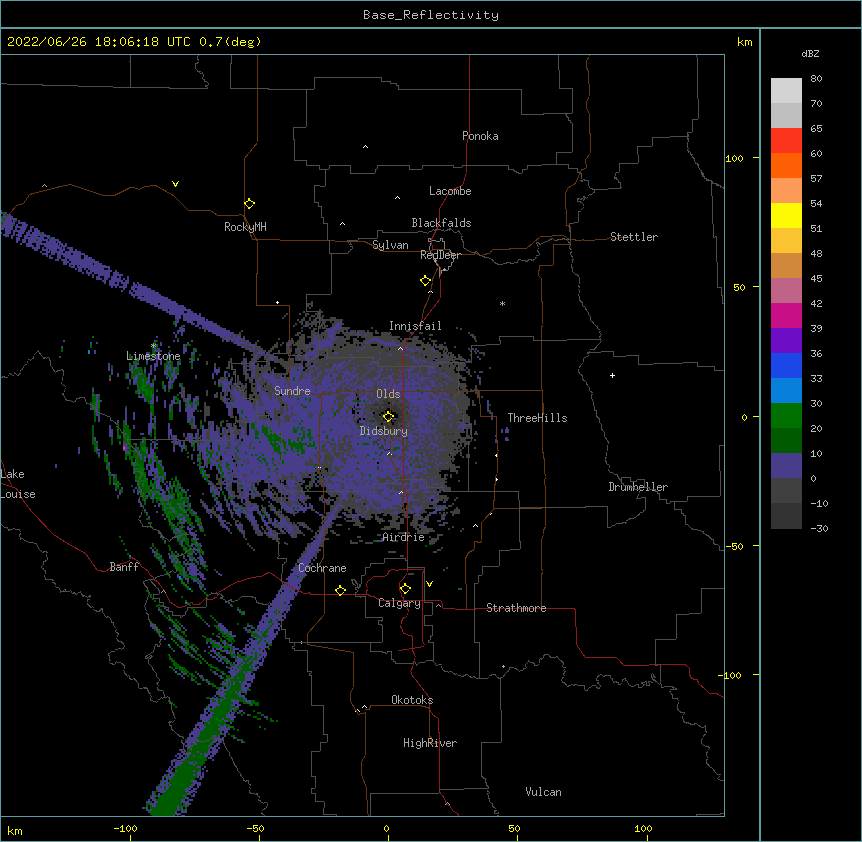The width and height of the screenshot is (862, 842).
Task: Pick the bright green 30 dBZ swatch
Action: [x=786, y=416]
